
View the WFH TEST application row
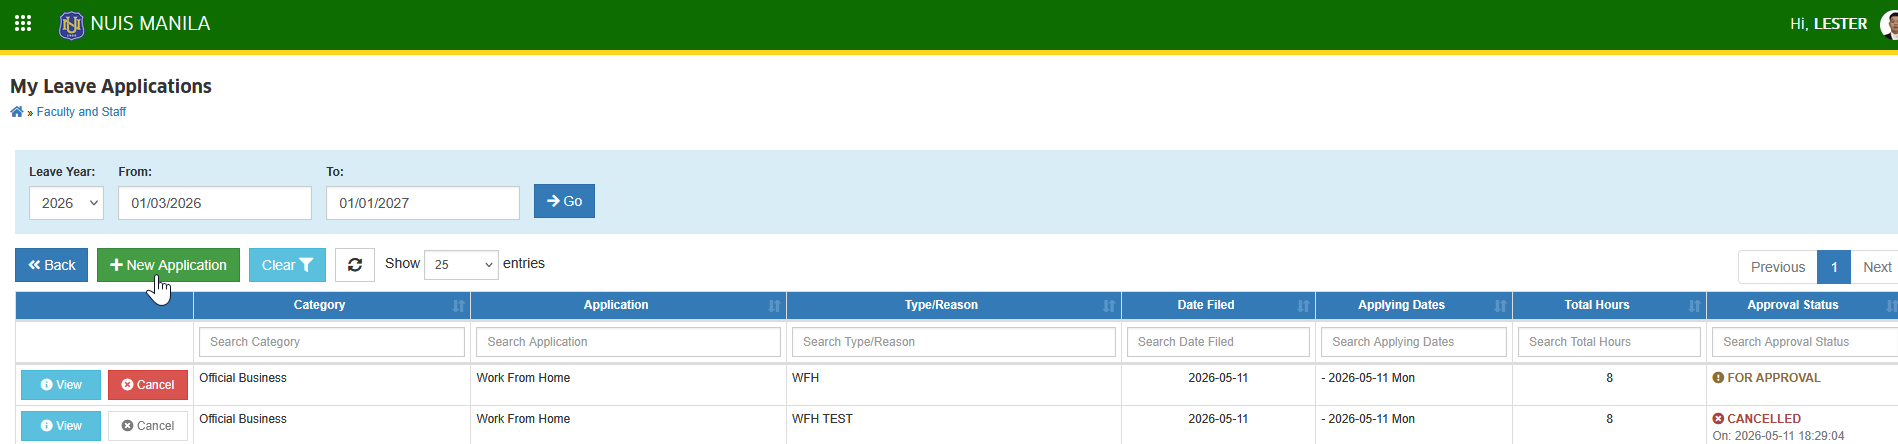point(61,426)
